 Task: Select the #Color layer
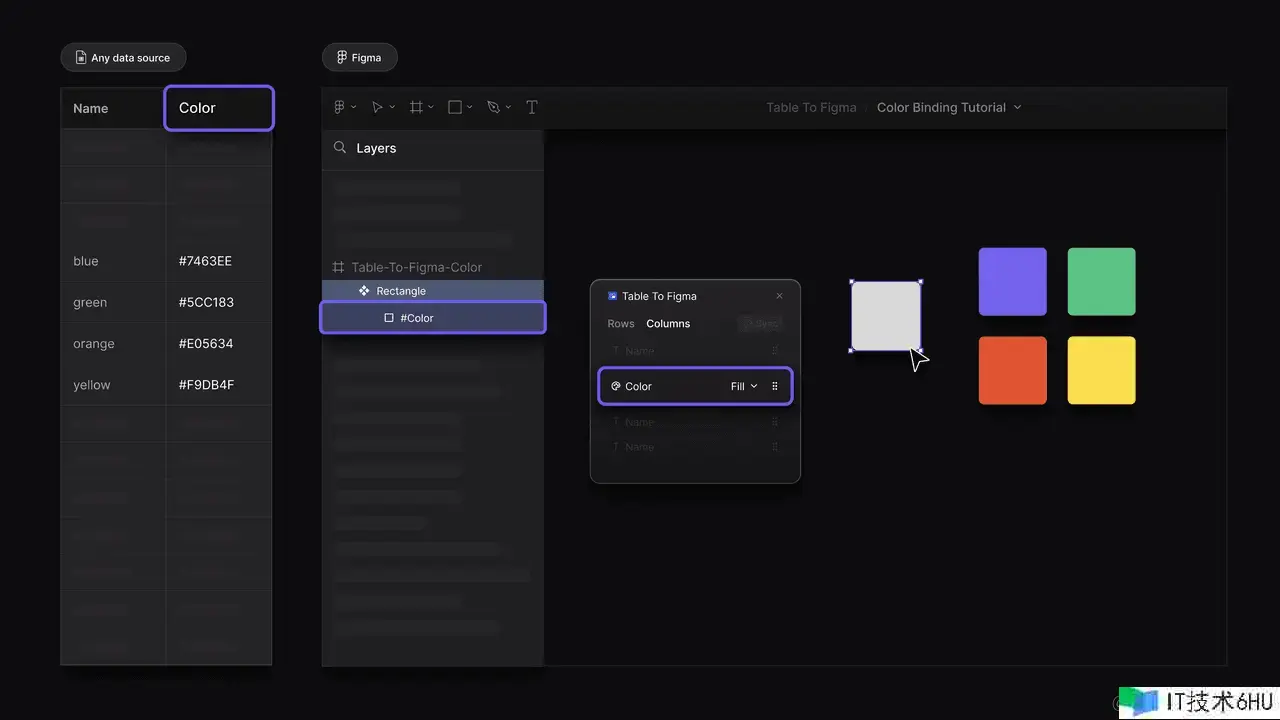[x=416, y=318]
